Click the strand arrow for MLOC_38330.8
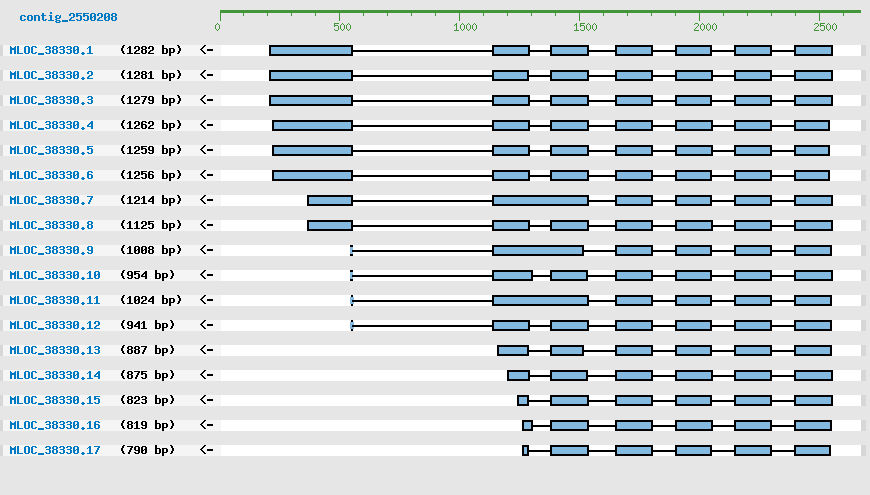The height and width of the screenshot is (495, 870). (x=206, y=225)
